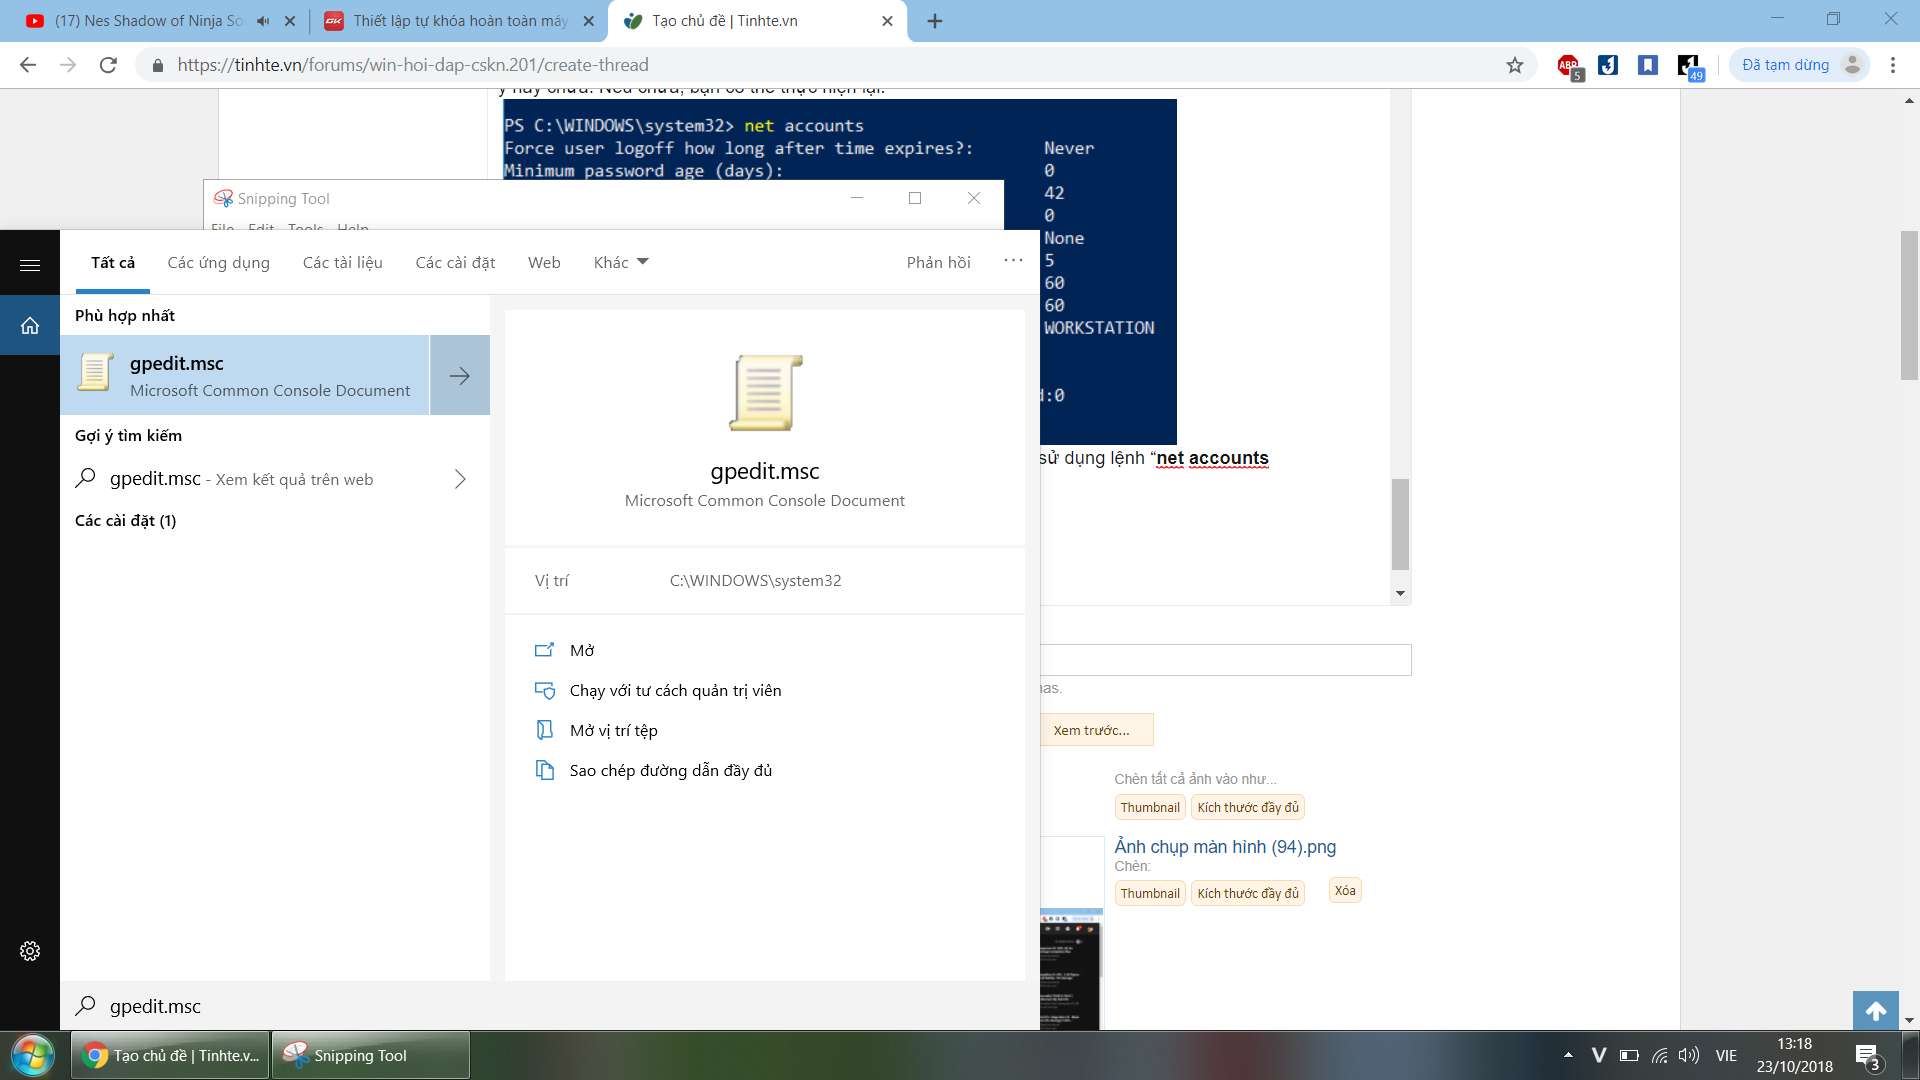The width and height of the screenshot is (1920, 1080).
Task: Switch to the Các cài đặt tab
Action: pyautogui.click(x=455, y=262)
